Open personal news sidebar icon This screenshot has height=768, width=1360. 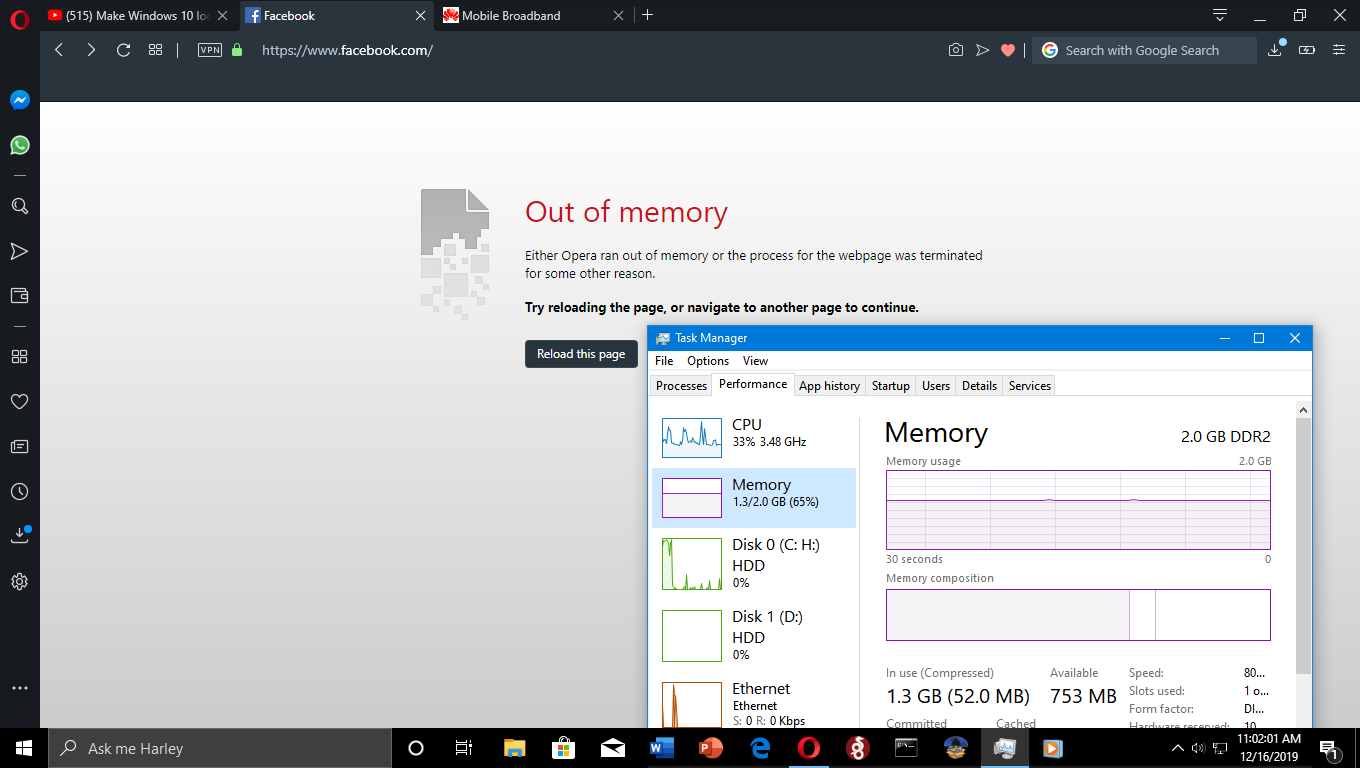click(x=19, y=447)
